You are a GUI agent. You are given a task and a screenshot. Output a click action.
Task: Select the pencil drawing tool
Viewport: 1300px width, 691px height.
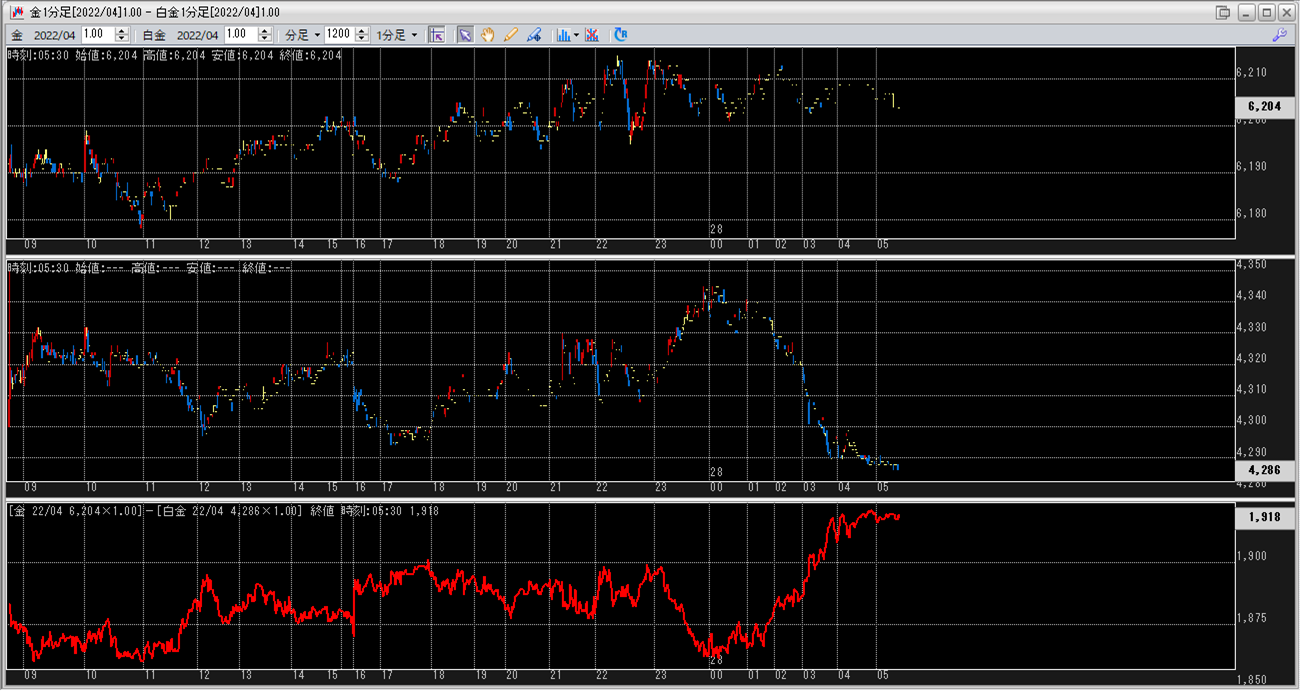pos(511,35)
